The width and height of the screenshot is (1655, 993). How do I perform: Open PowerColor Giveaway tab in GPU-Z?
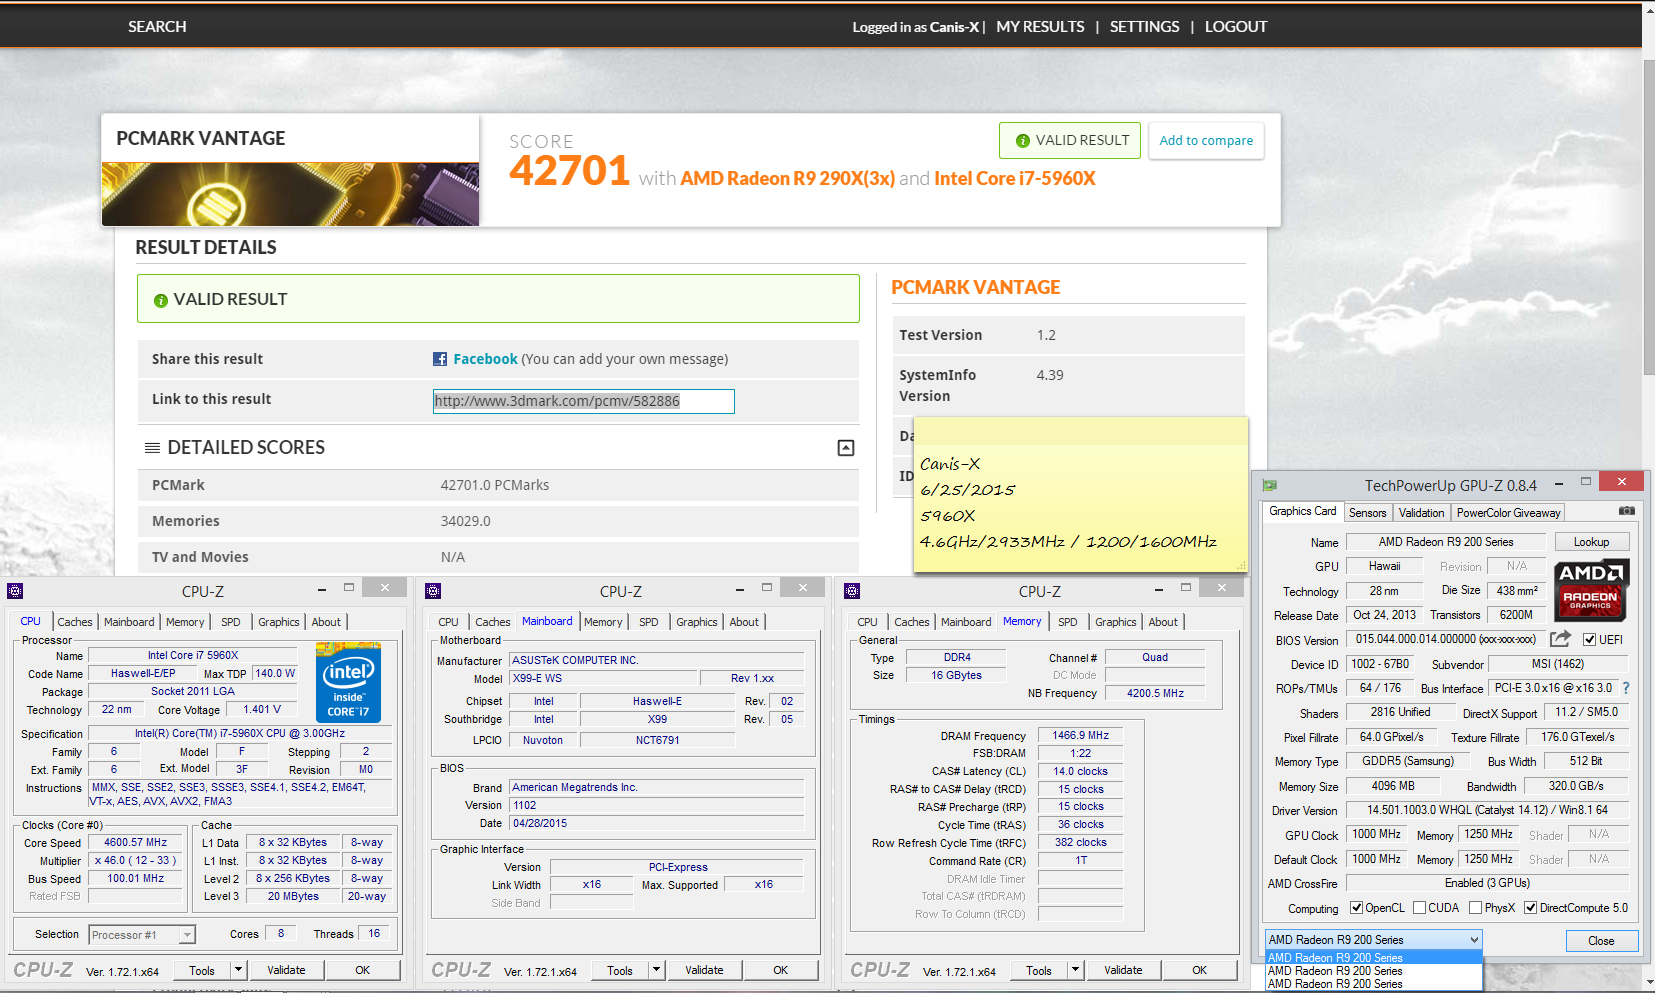[x=1508, y=513]
